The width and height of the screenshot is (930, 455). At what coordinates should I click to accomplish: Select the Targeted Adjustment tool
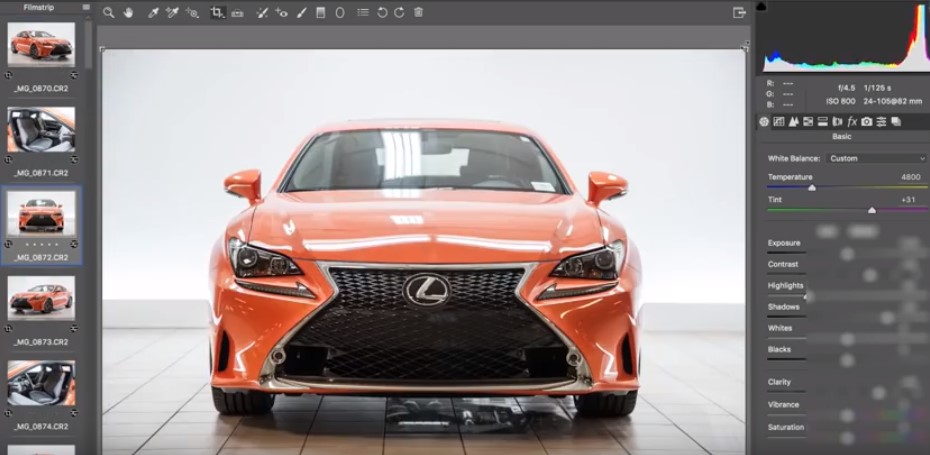point(192,12)
